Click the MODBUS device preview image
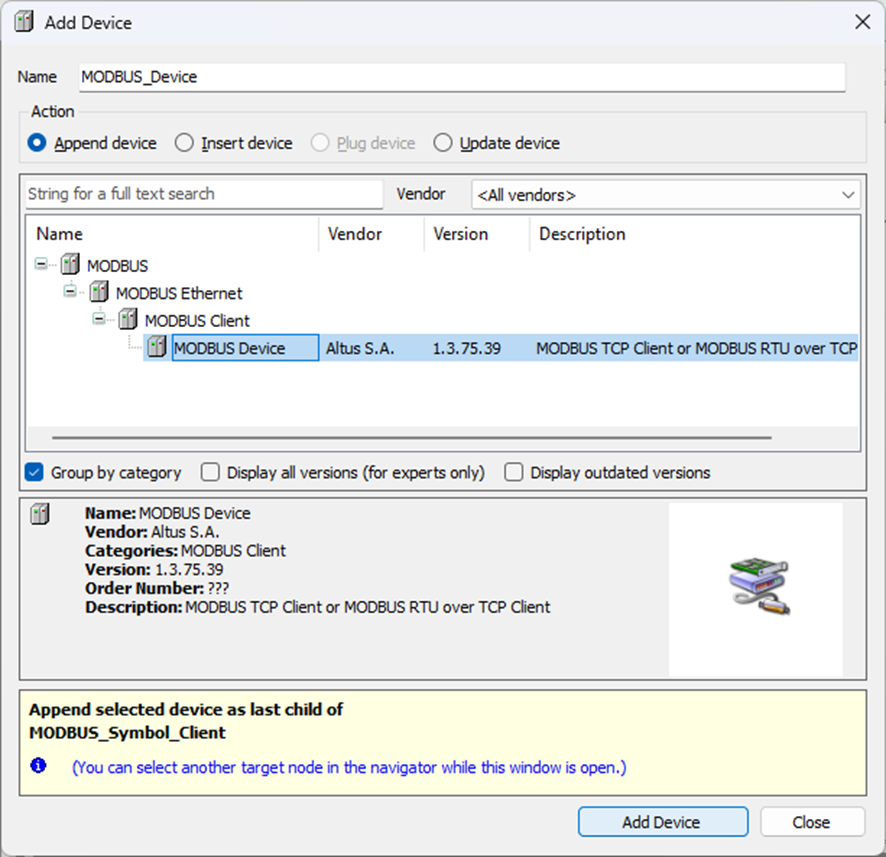 click(757, 587)
